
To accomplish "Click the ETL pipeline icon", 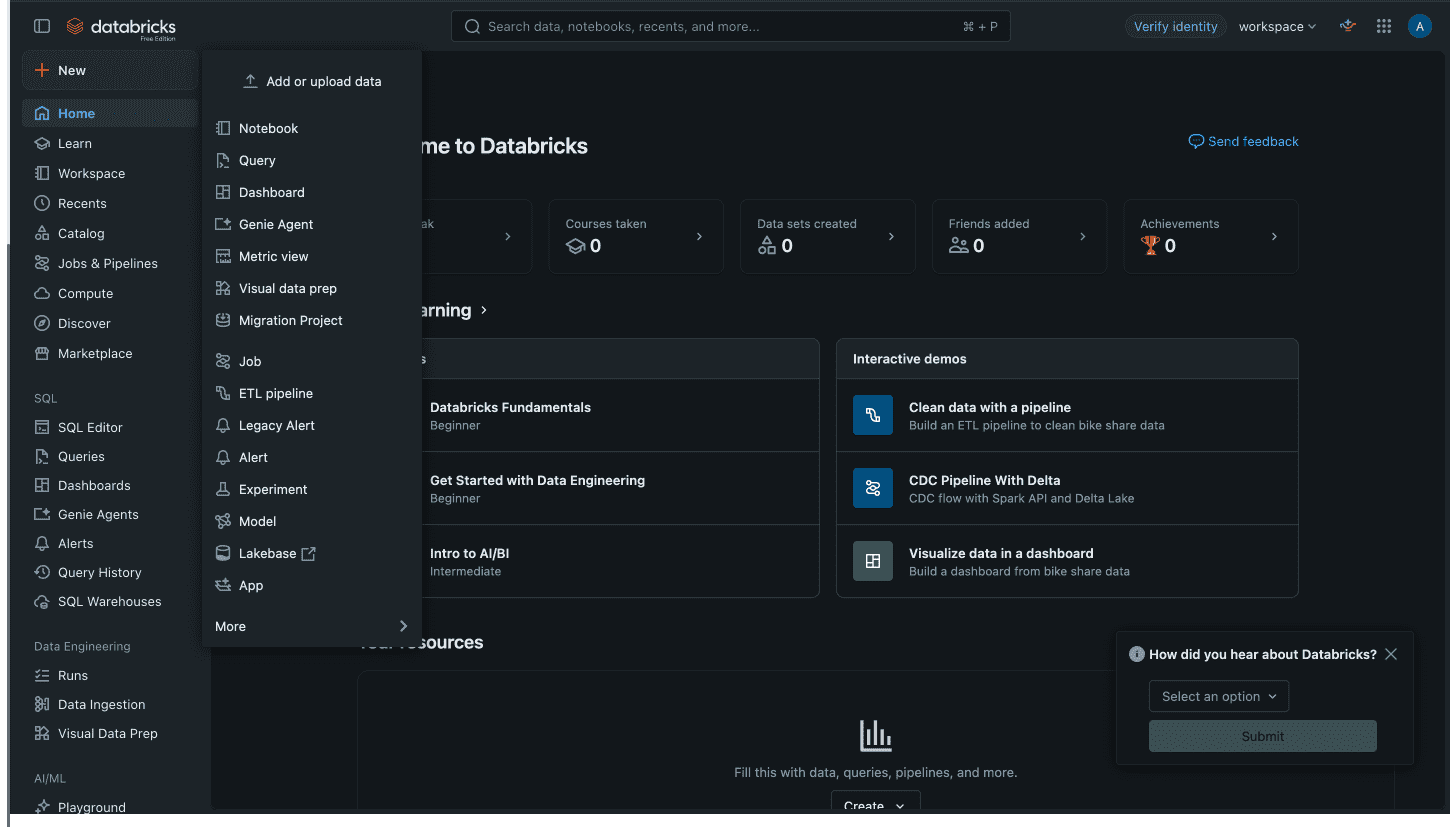I will pyautogui.click(x=223, y=393).
